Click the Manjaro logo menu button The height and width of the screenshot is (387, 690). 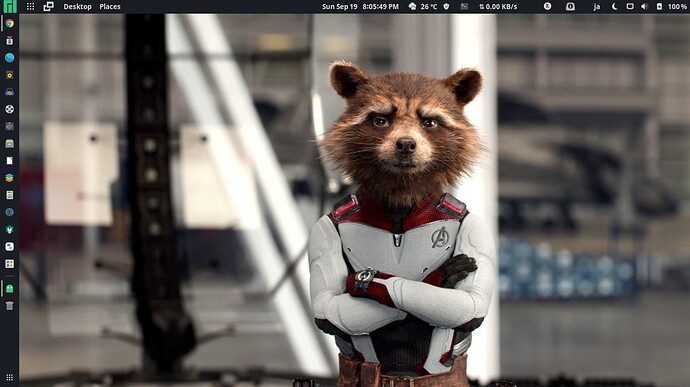point(9,6)
